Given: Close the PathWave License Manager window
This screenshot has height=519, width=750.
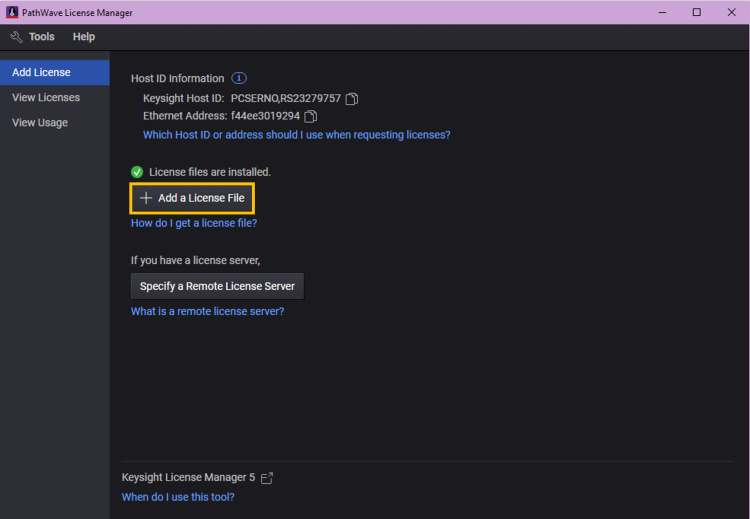Looking at the screenshot, I should pyautogui.click(x=731, y=12).
